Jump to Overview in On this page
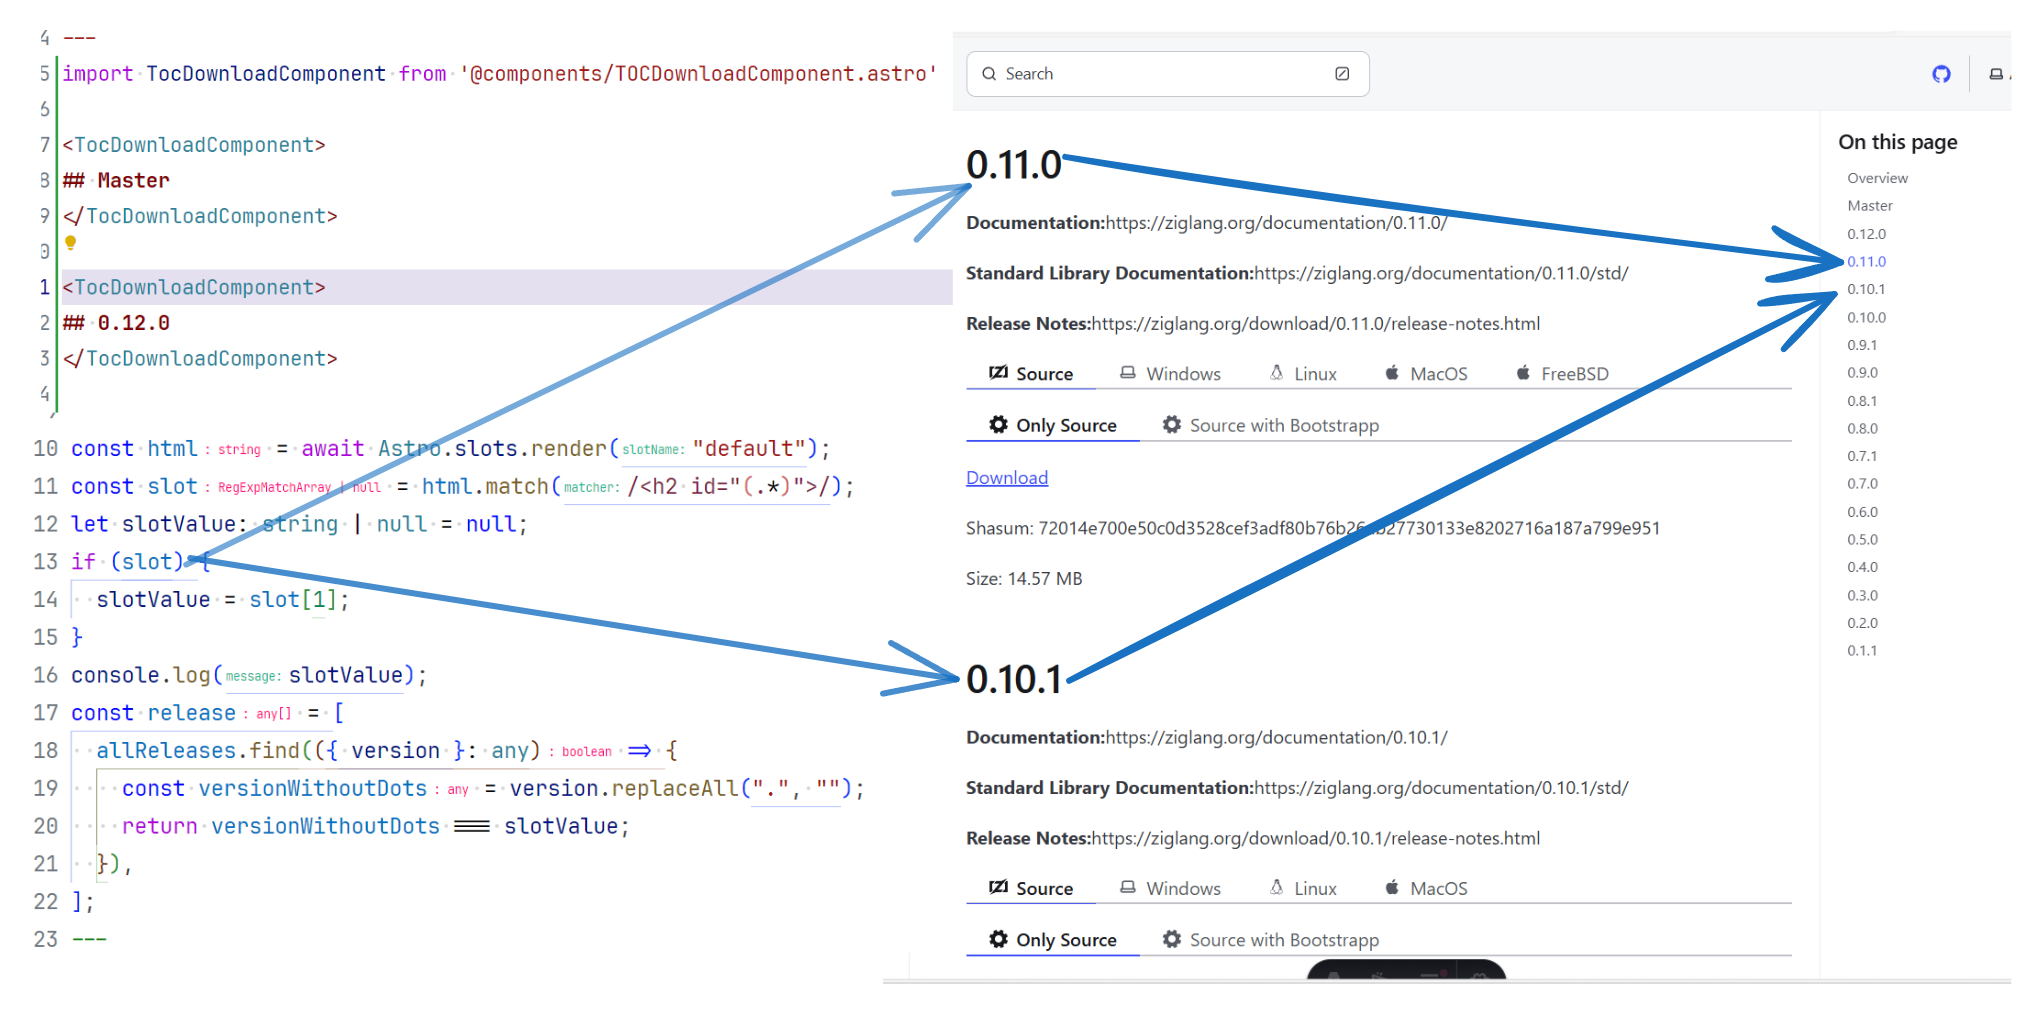This screenshot has width=2041, height=1013. pyautogui.click(x=1877, y=178)
